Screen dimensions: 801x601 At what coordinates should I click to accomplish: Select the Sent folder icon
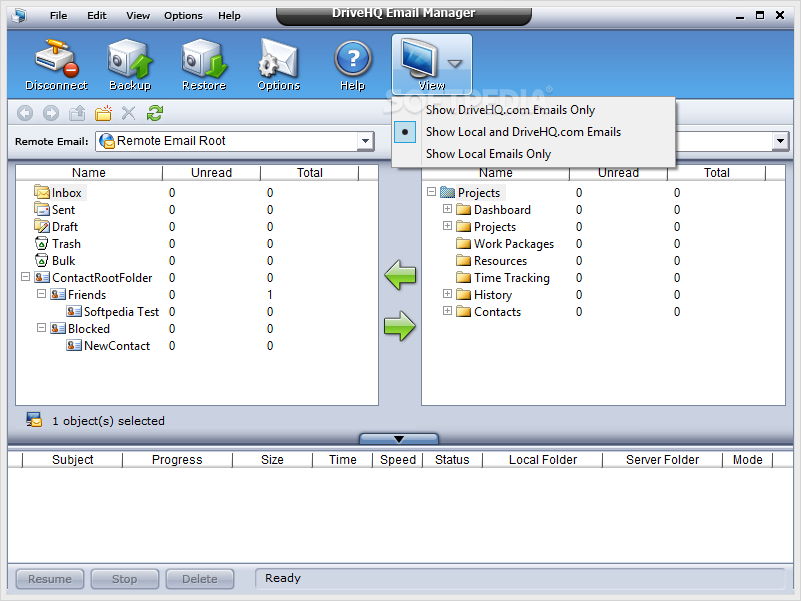42,209
